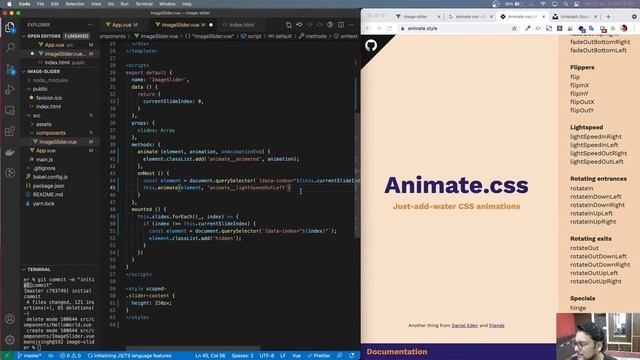Image resolution: width=640 pixels, height=360 pixels.
Task: Open the macOS Spotlight search icon
Action: tap(566, 4)
